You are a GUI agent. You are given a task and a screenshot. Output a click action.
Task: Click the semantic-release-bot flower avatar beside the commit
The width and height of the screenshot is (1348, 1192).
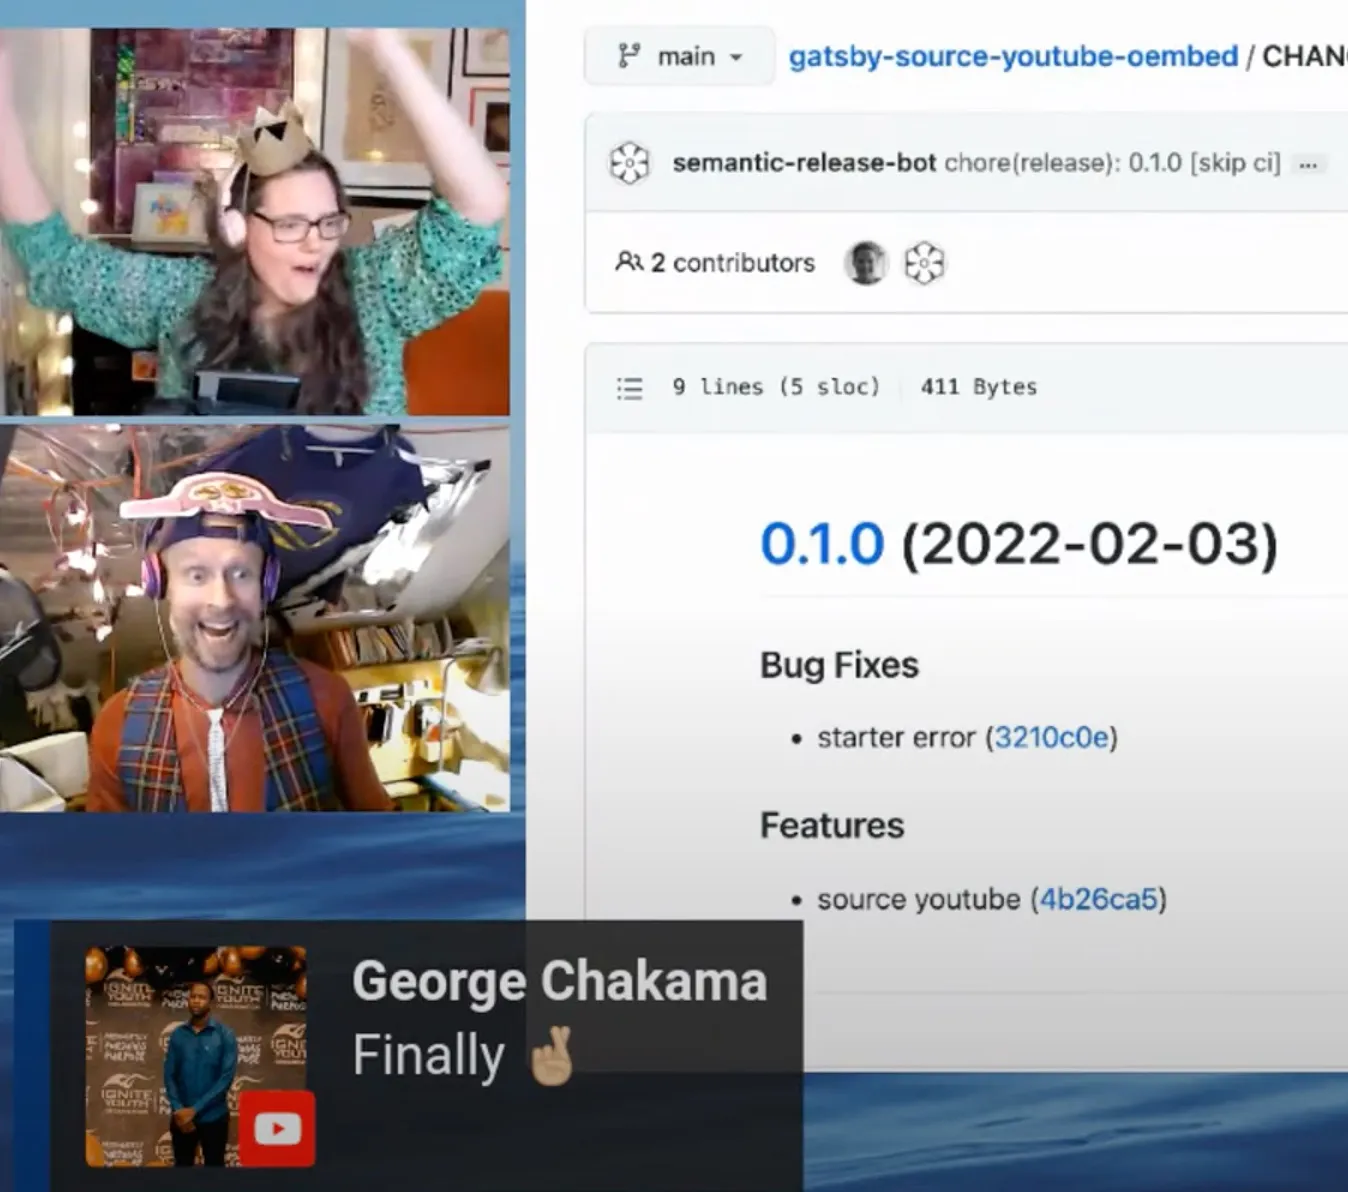[x=629, y=162]
